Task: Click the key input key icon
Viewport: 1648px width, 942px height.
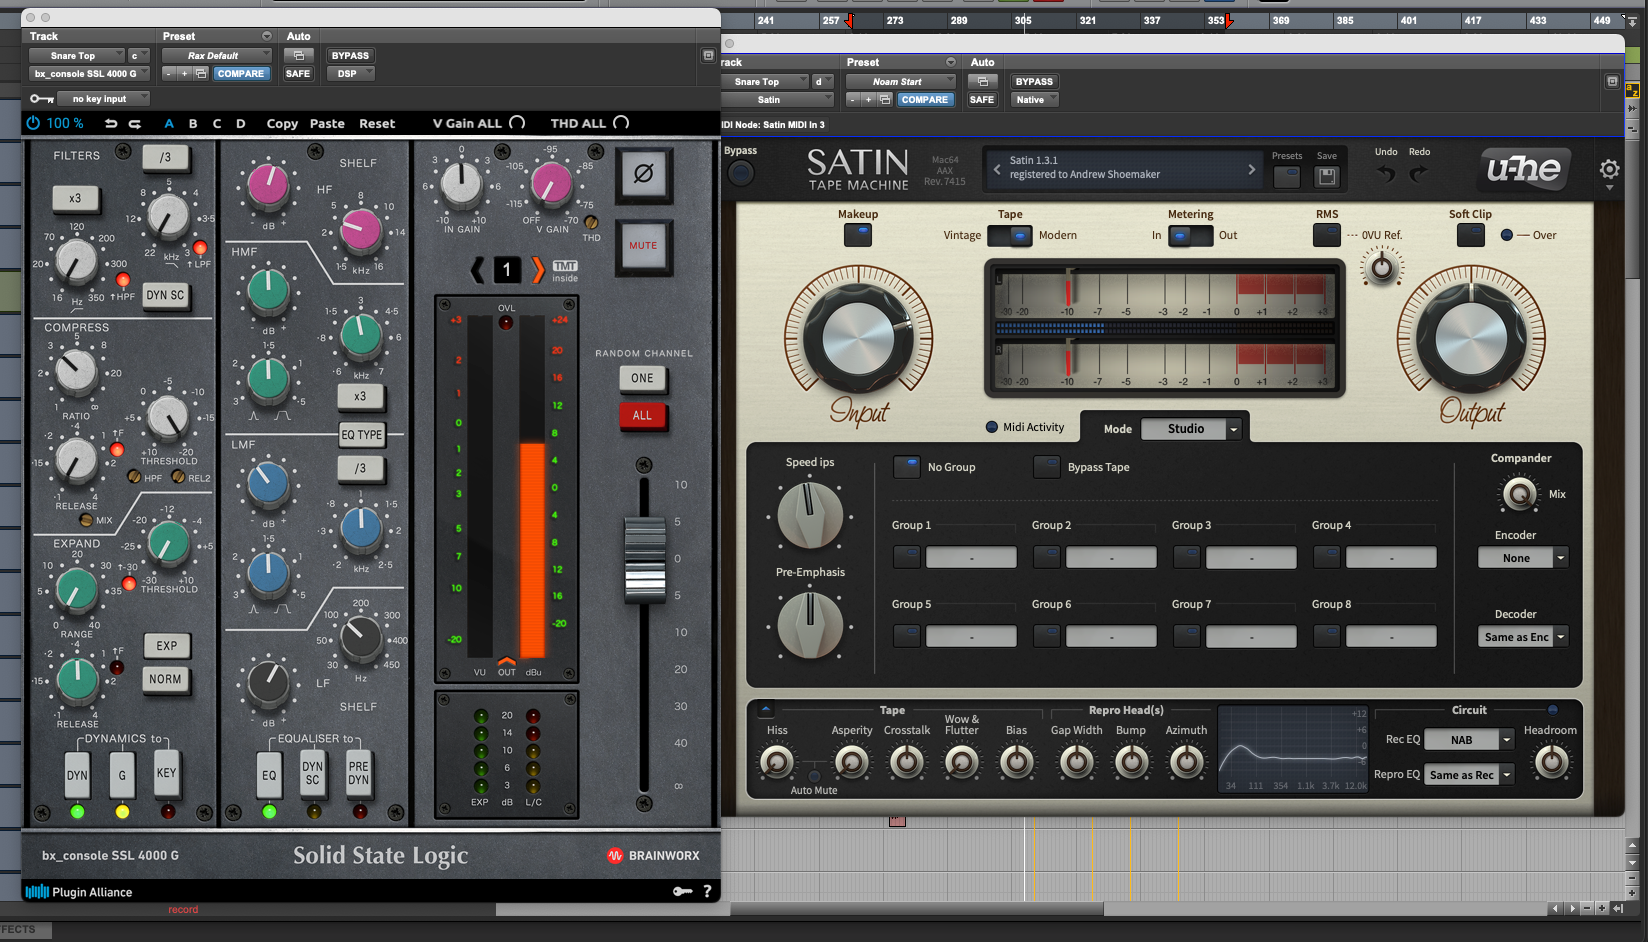Action: pyautogui.click(x=42, y=99)
